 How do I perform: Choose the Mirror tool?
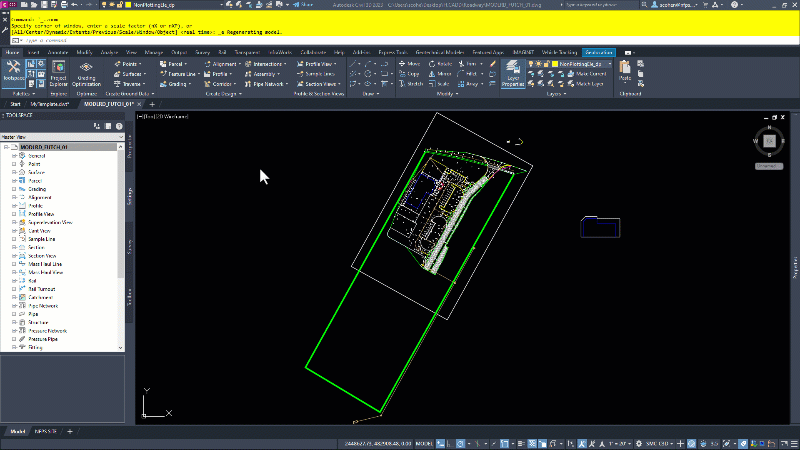[x=441, y=74]
